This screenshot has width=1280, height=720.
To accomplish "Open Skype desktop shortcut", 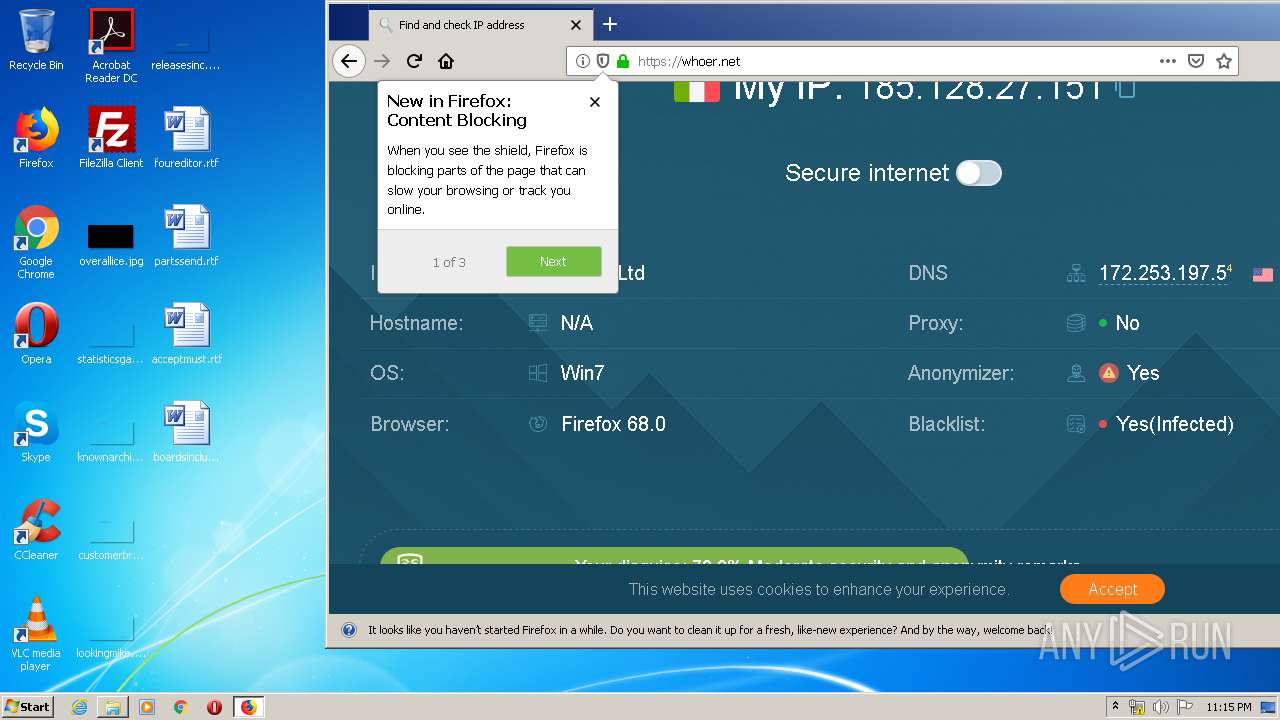I will pyautogui.click(x=36, y=432).
